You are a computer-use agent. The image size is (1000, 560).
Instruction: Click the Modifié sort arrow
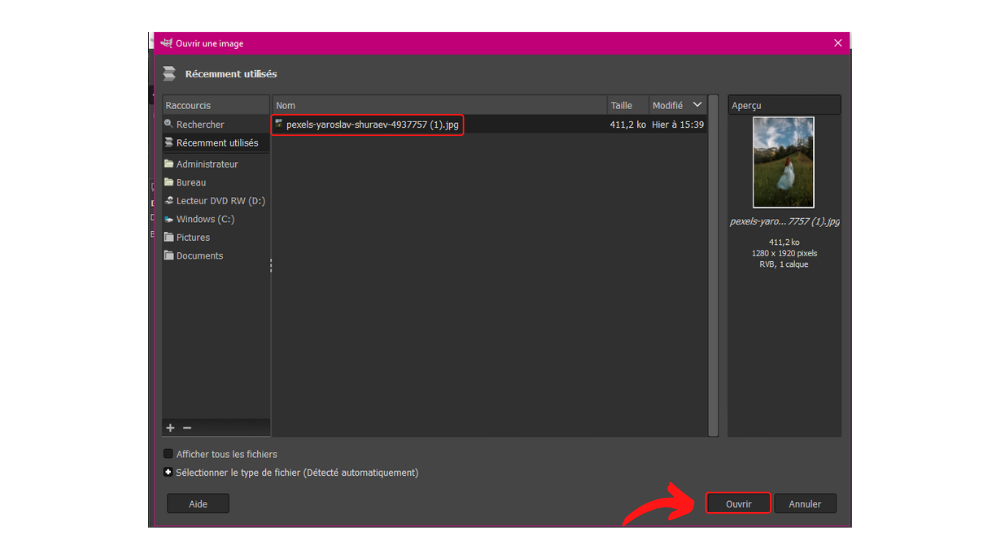(x=697, y=105)
